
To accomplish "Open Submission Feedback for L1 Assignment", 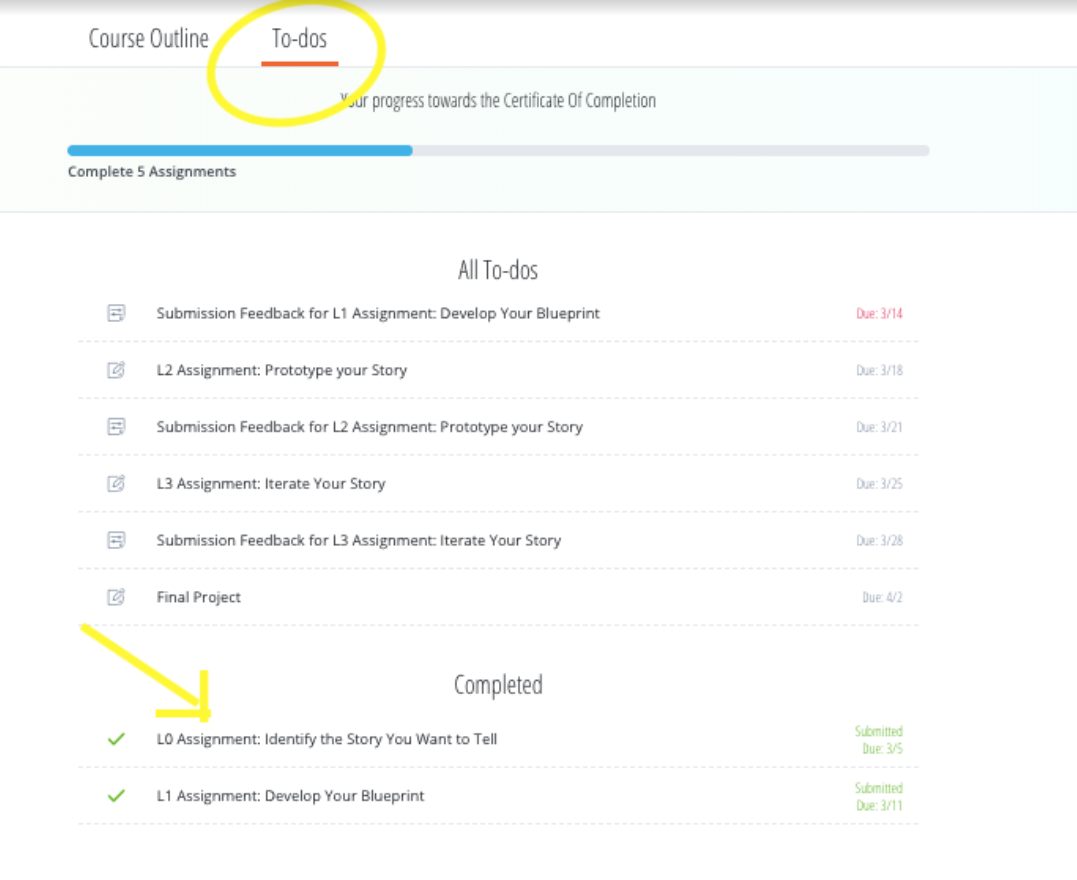I will point(378,314).
